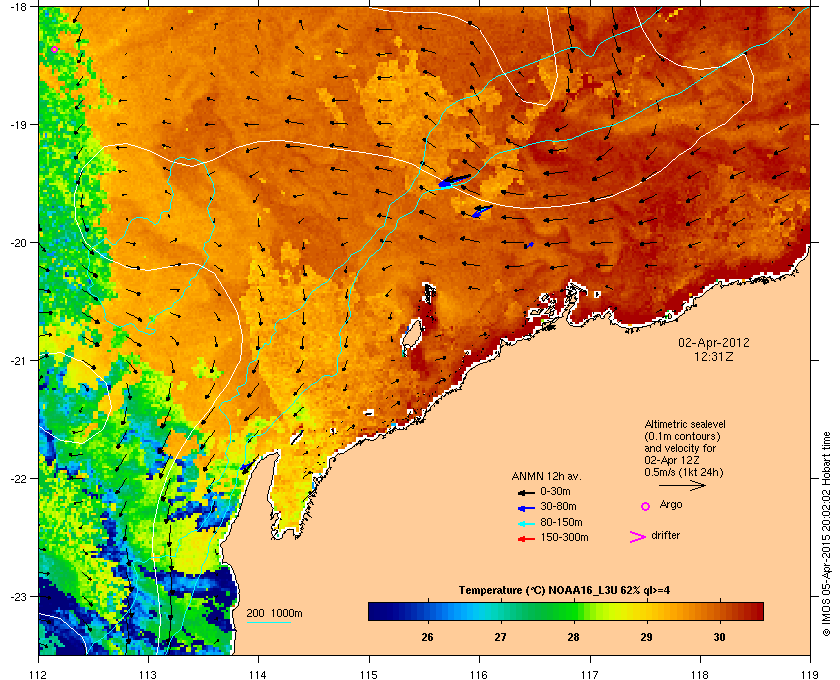Click the longitude axis label 117
Viewport: 840px width, 680px height.
589,674
